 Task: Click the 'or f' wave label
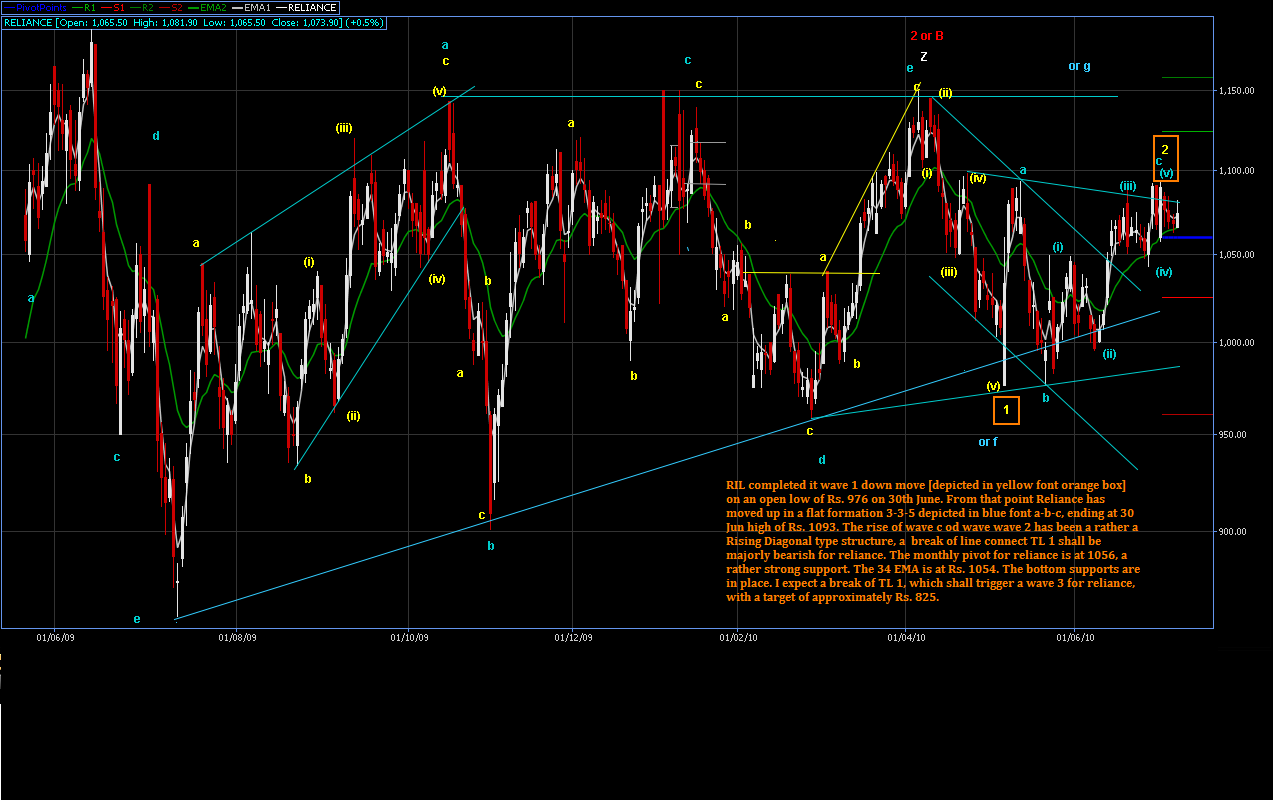pos(987,441)
